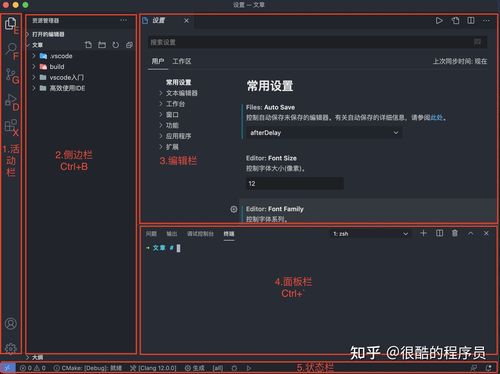Open the Manage gear in activity bar

tap(11, 348)
